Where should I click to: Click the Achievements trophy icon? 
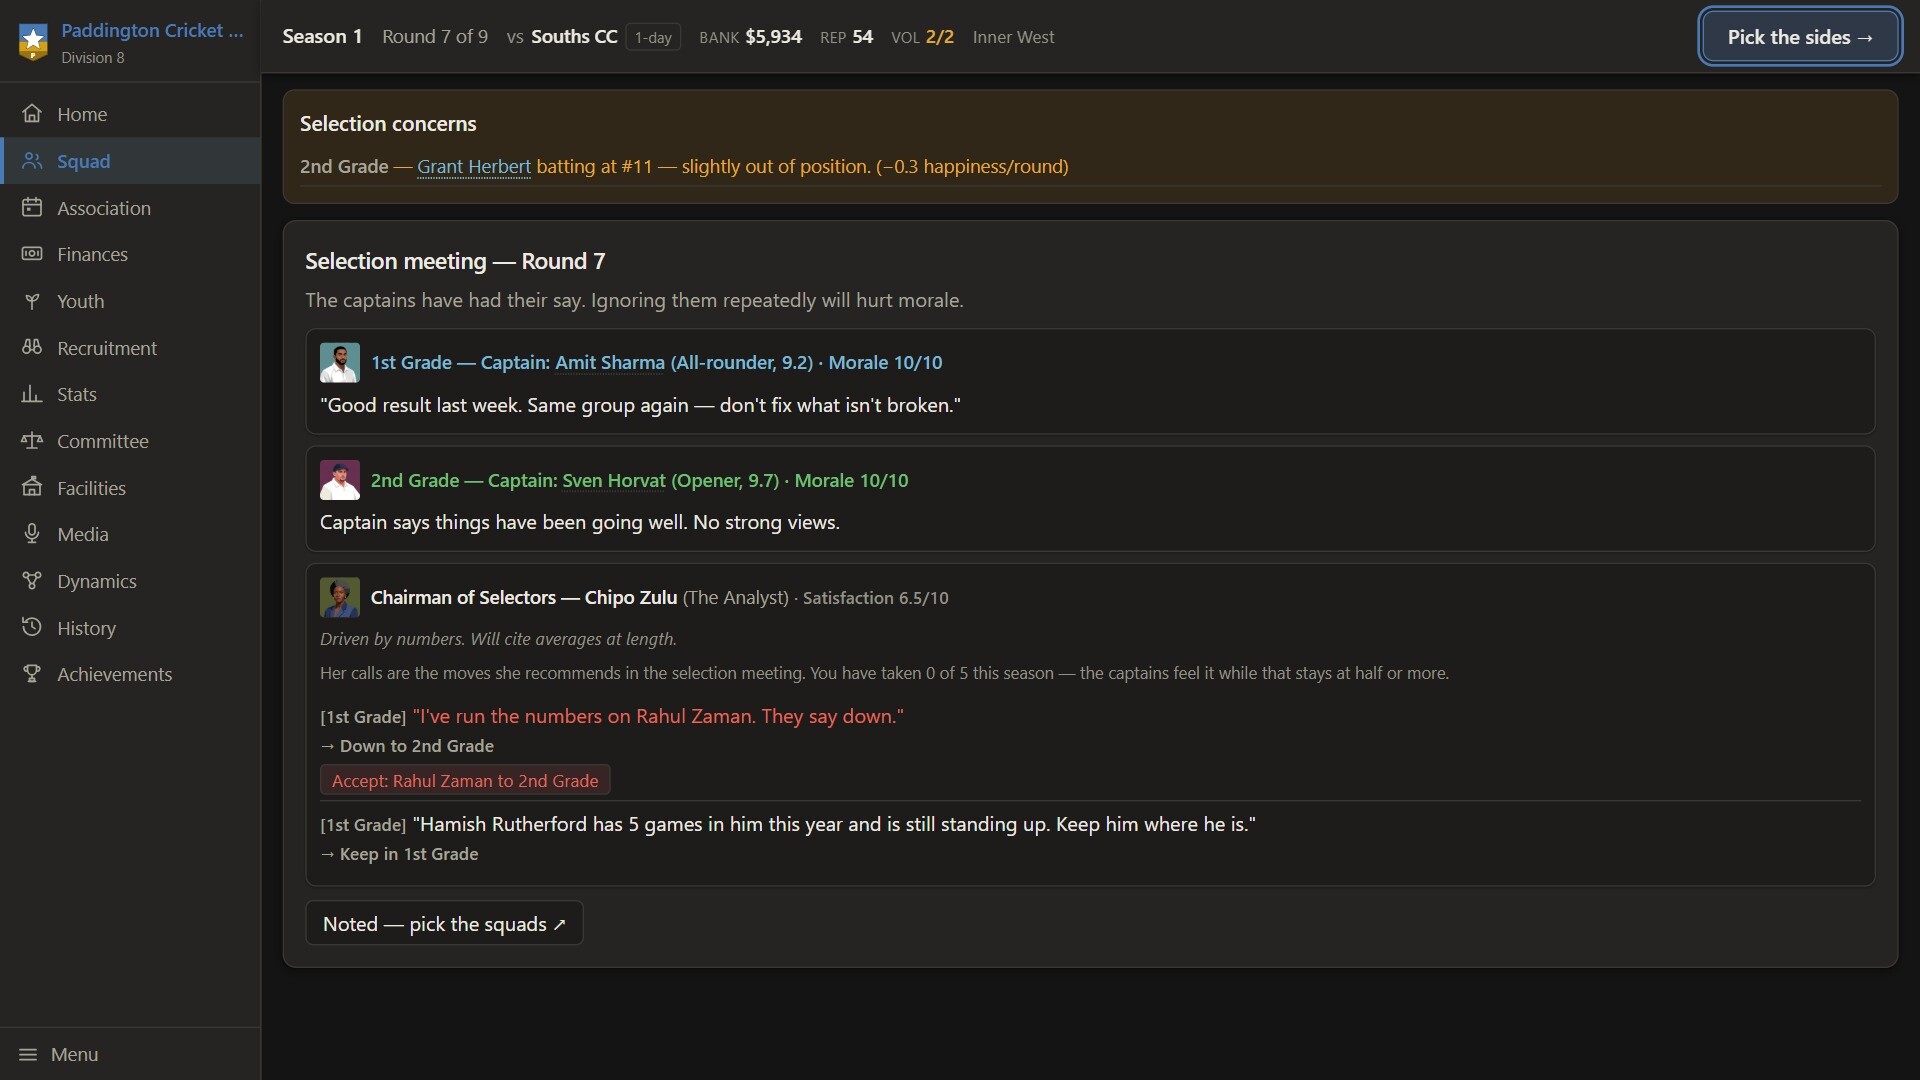[x=32, y=674]
